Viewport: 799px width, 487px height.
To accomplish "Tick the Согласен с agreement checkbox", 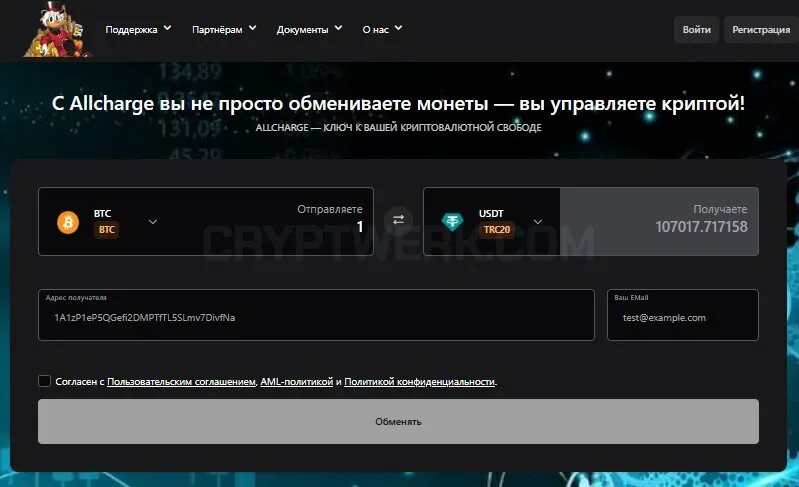I will [44, 381].
